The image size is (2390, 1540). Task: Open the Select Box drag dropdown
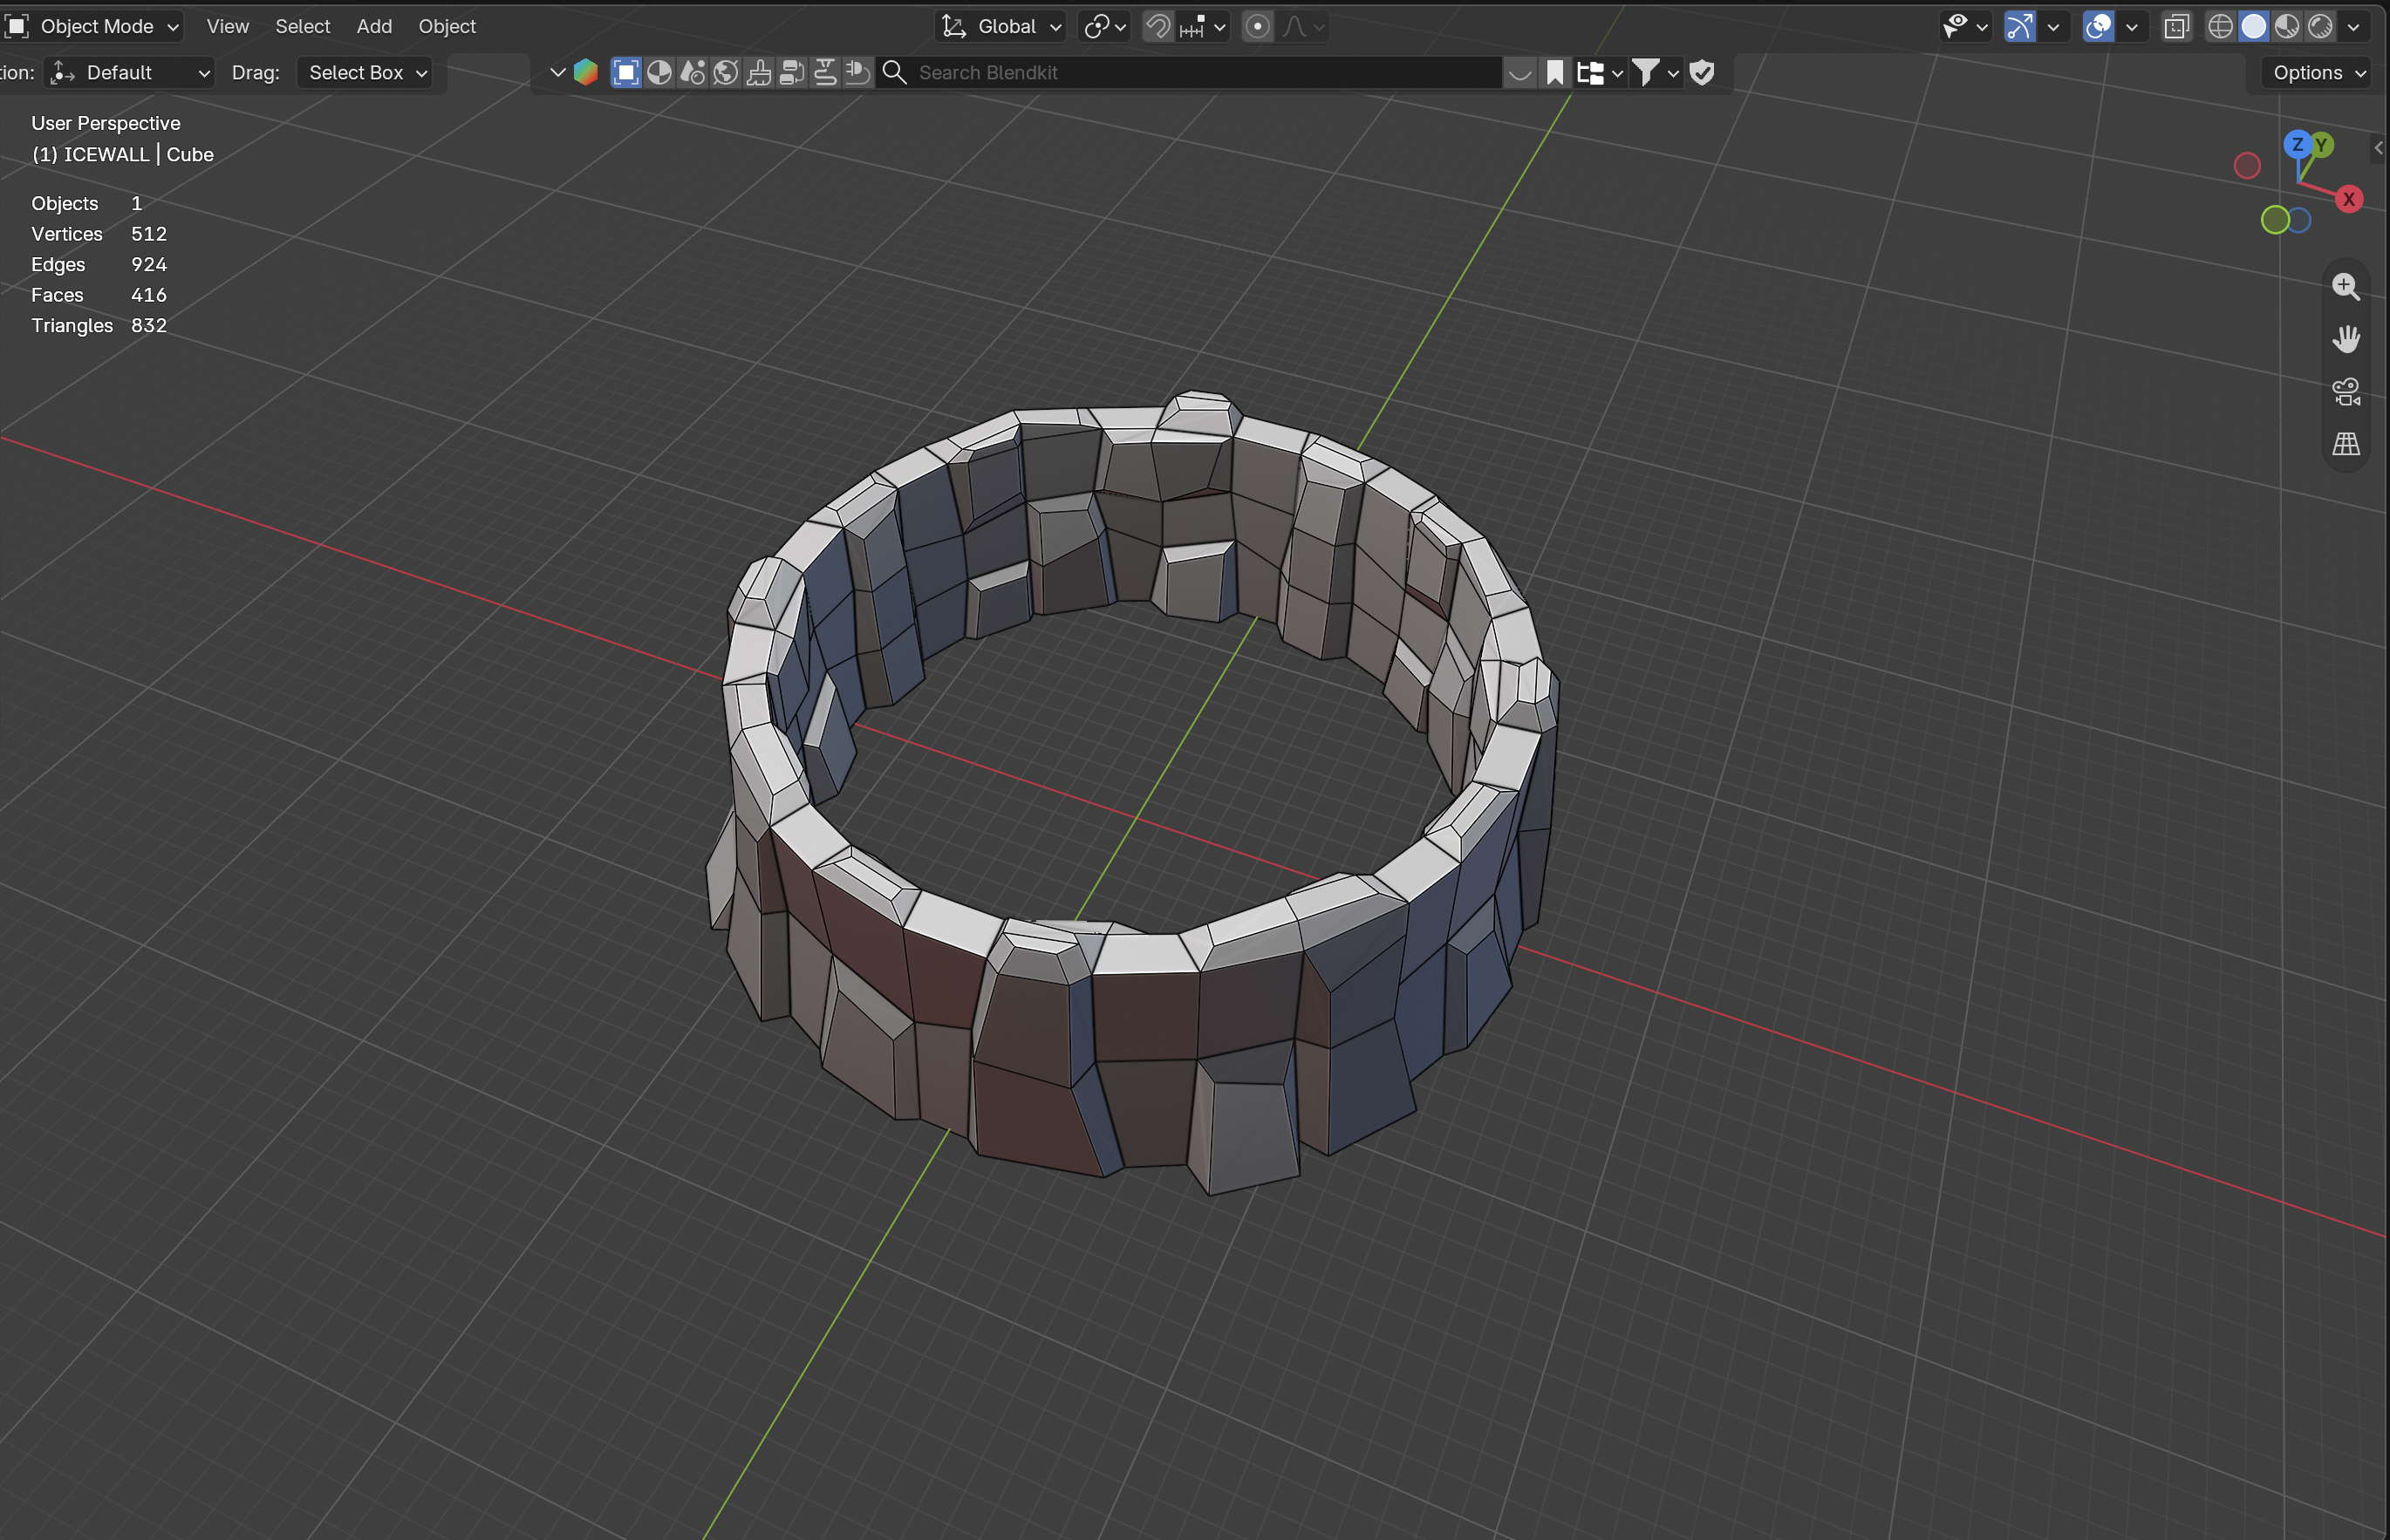365,72
